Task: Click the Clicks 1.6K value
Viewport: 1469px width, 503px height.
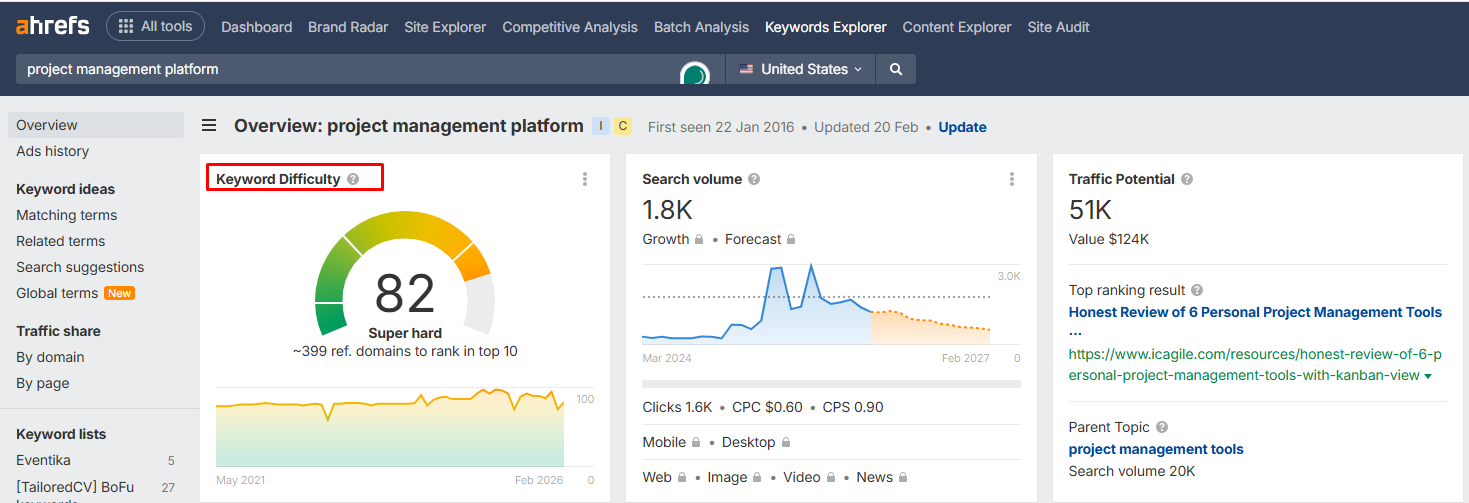Action: (677, 407)
